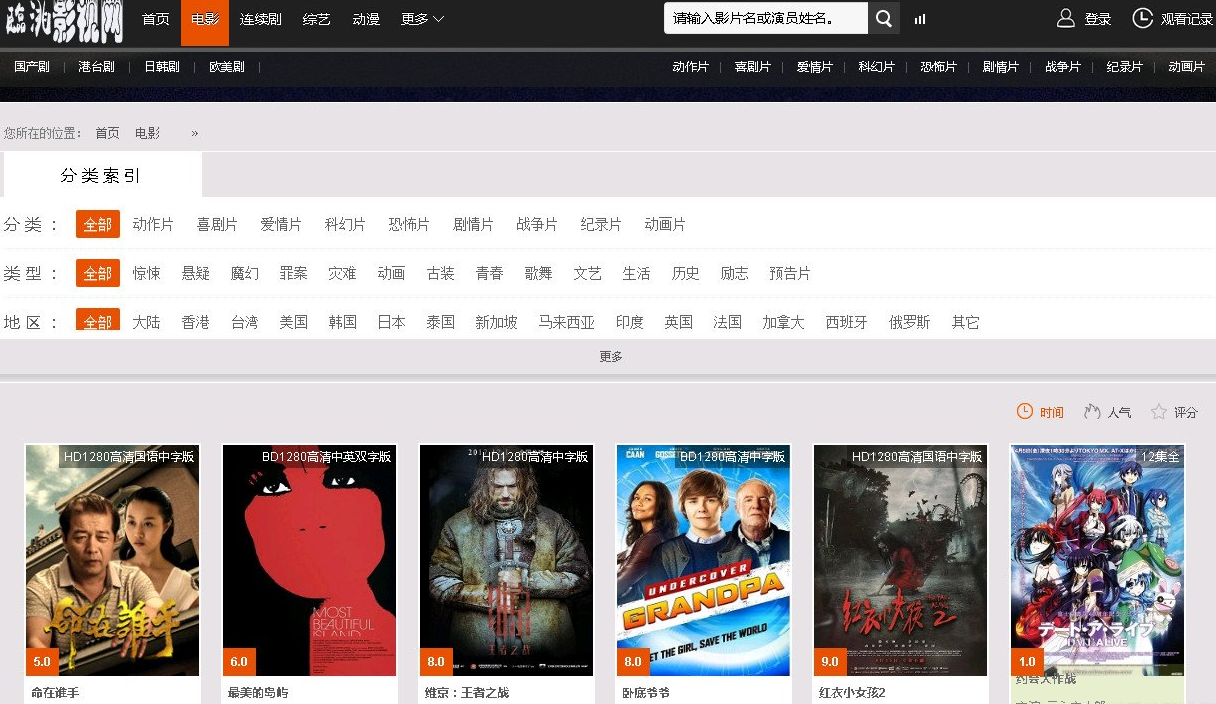This screenshot has width=1216, height=704.
Task: Filter region by 香港
Action: [x=195, y=322]
